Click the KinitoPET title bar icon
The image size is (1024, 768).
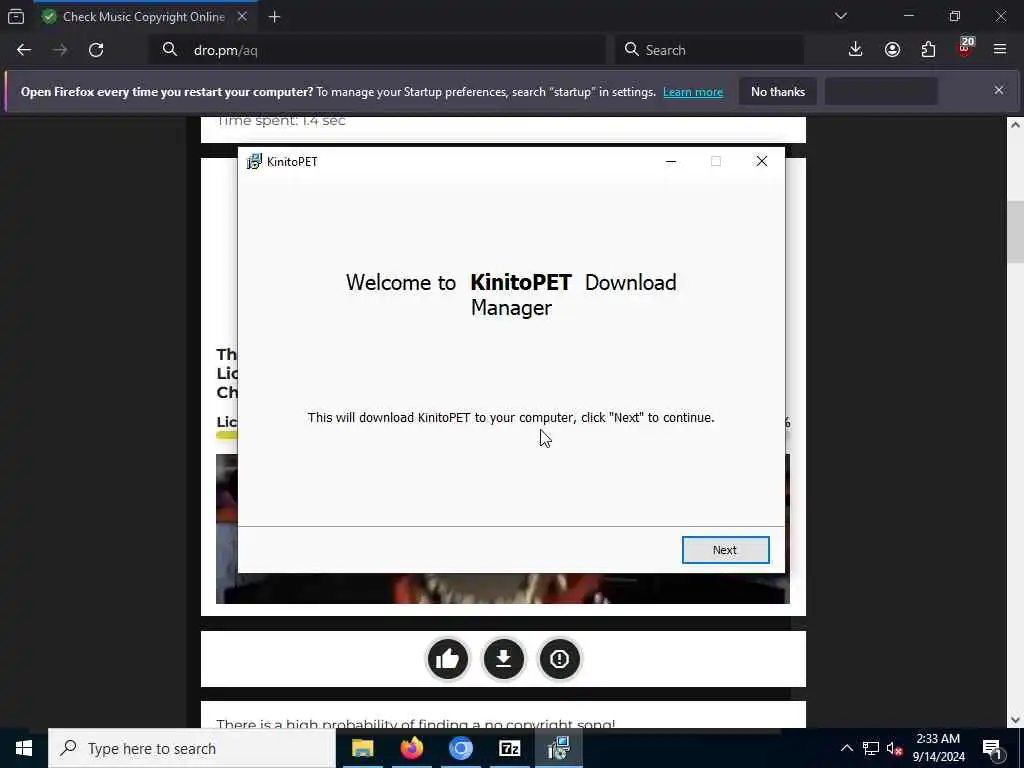pyautogui.click(x=254, y=161)
